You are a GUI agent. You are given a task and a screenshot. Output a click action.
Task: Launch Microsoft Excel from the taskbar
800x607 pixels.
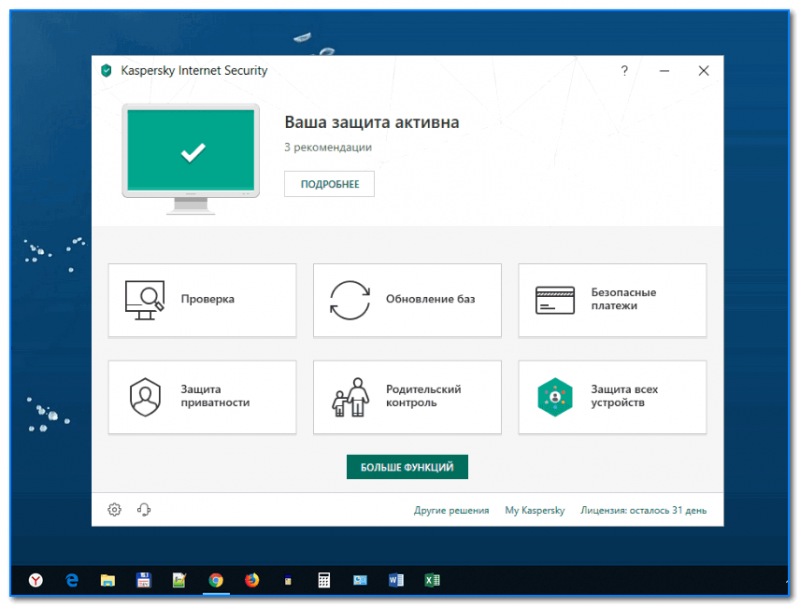pos(432,580)
